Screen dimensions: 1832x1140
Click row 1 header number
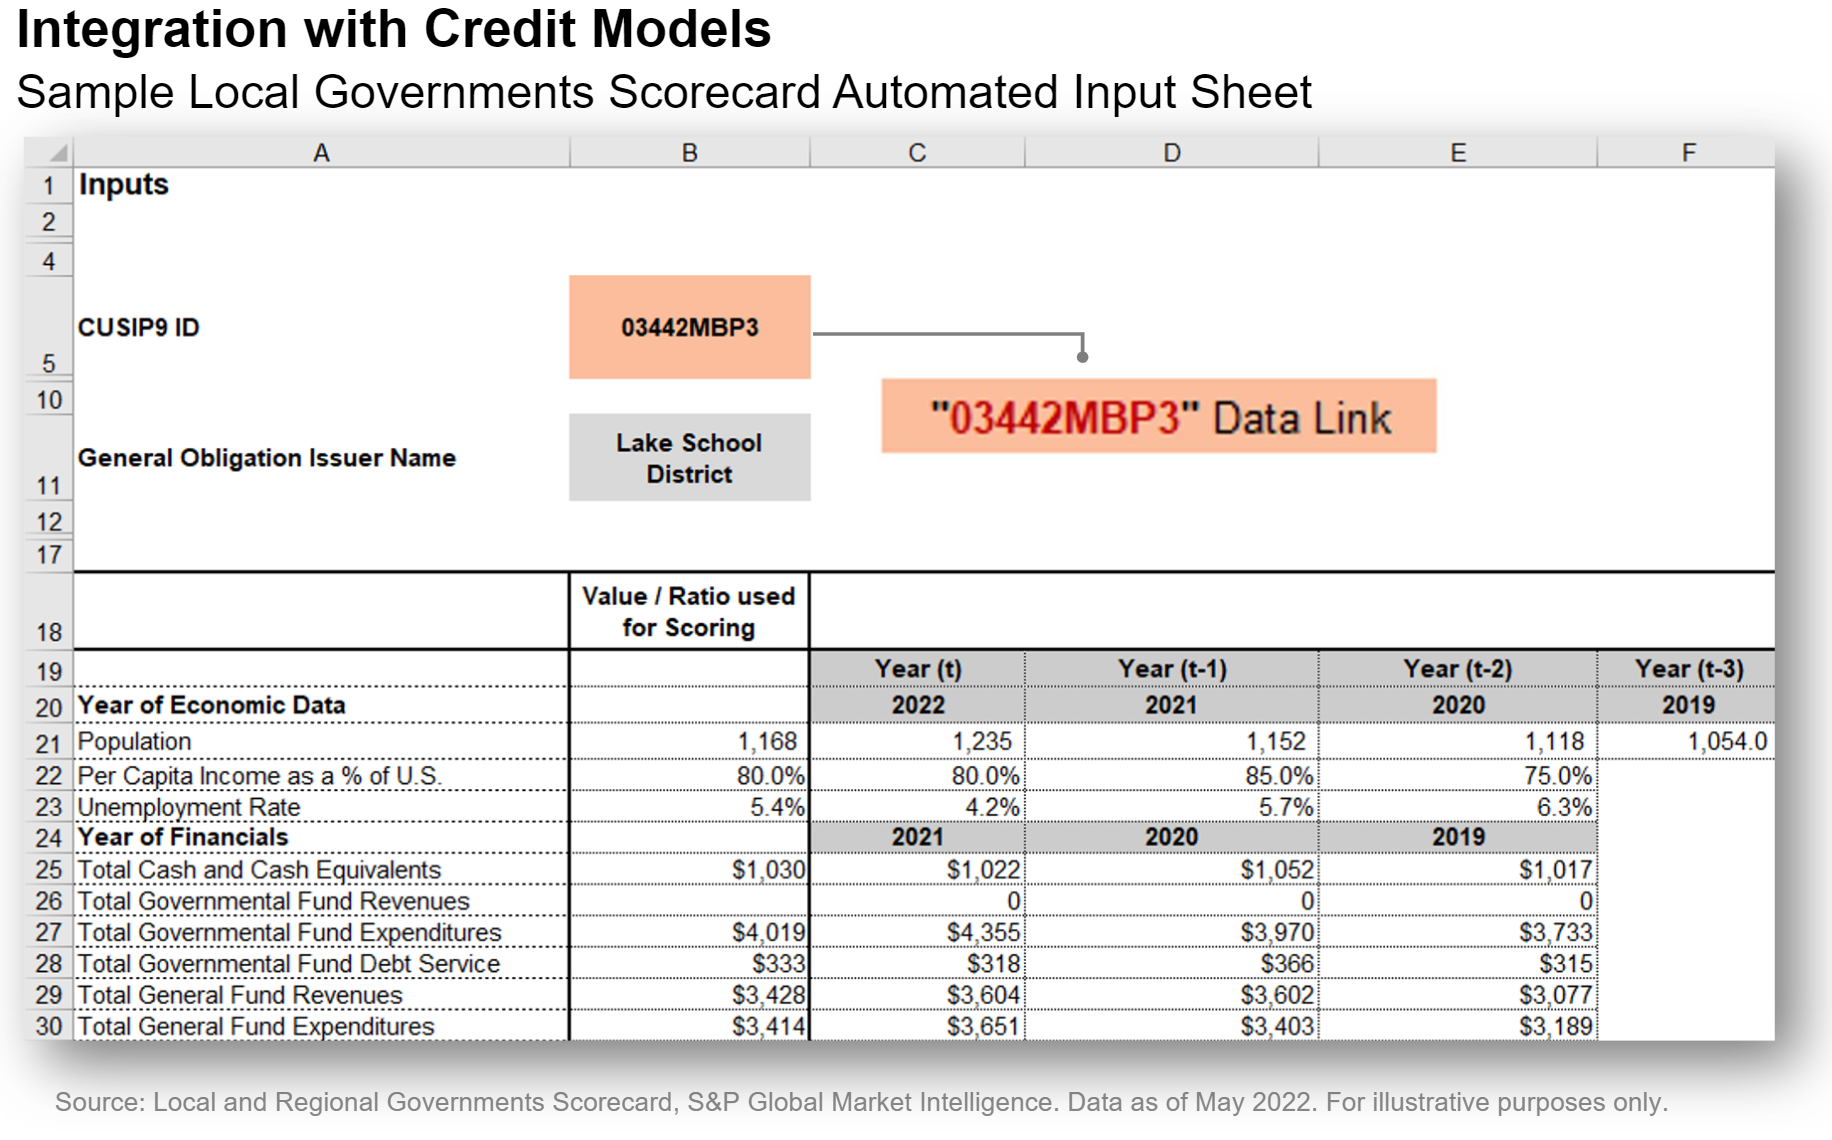pos(48,186)
